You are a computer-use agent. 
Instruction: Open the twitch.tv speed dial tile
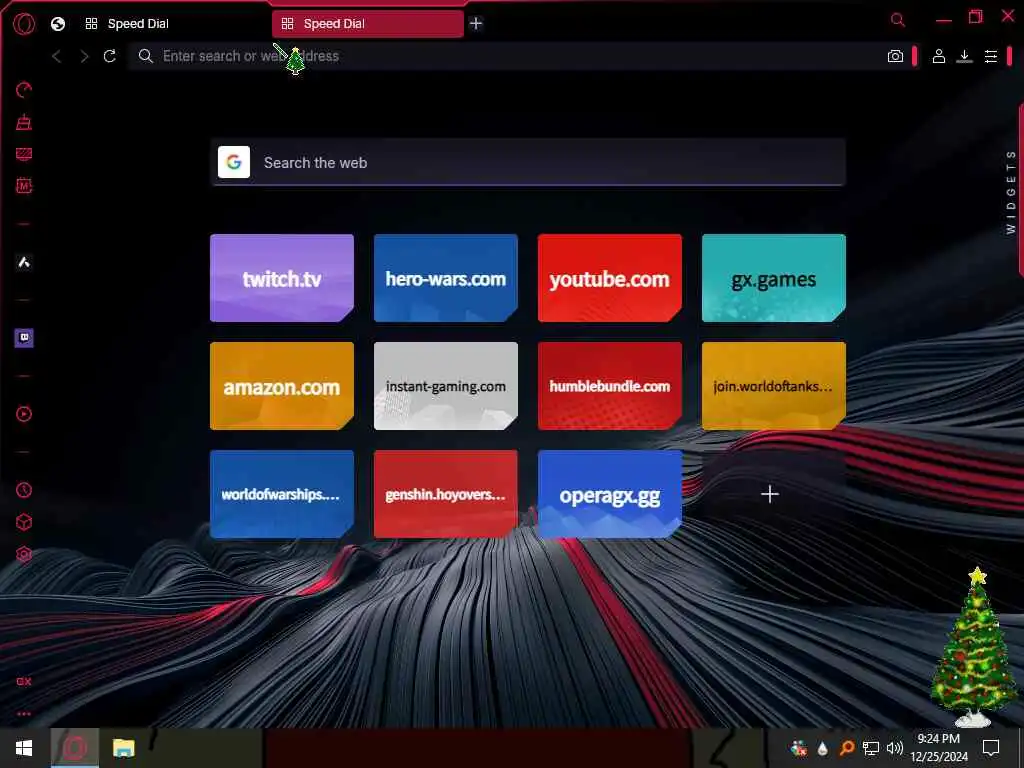click(281, 278)
